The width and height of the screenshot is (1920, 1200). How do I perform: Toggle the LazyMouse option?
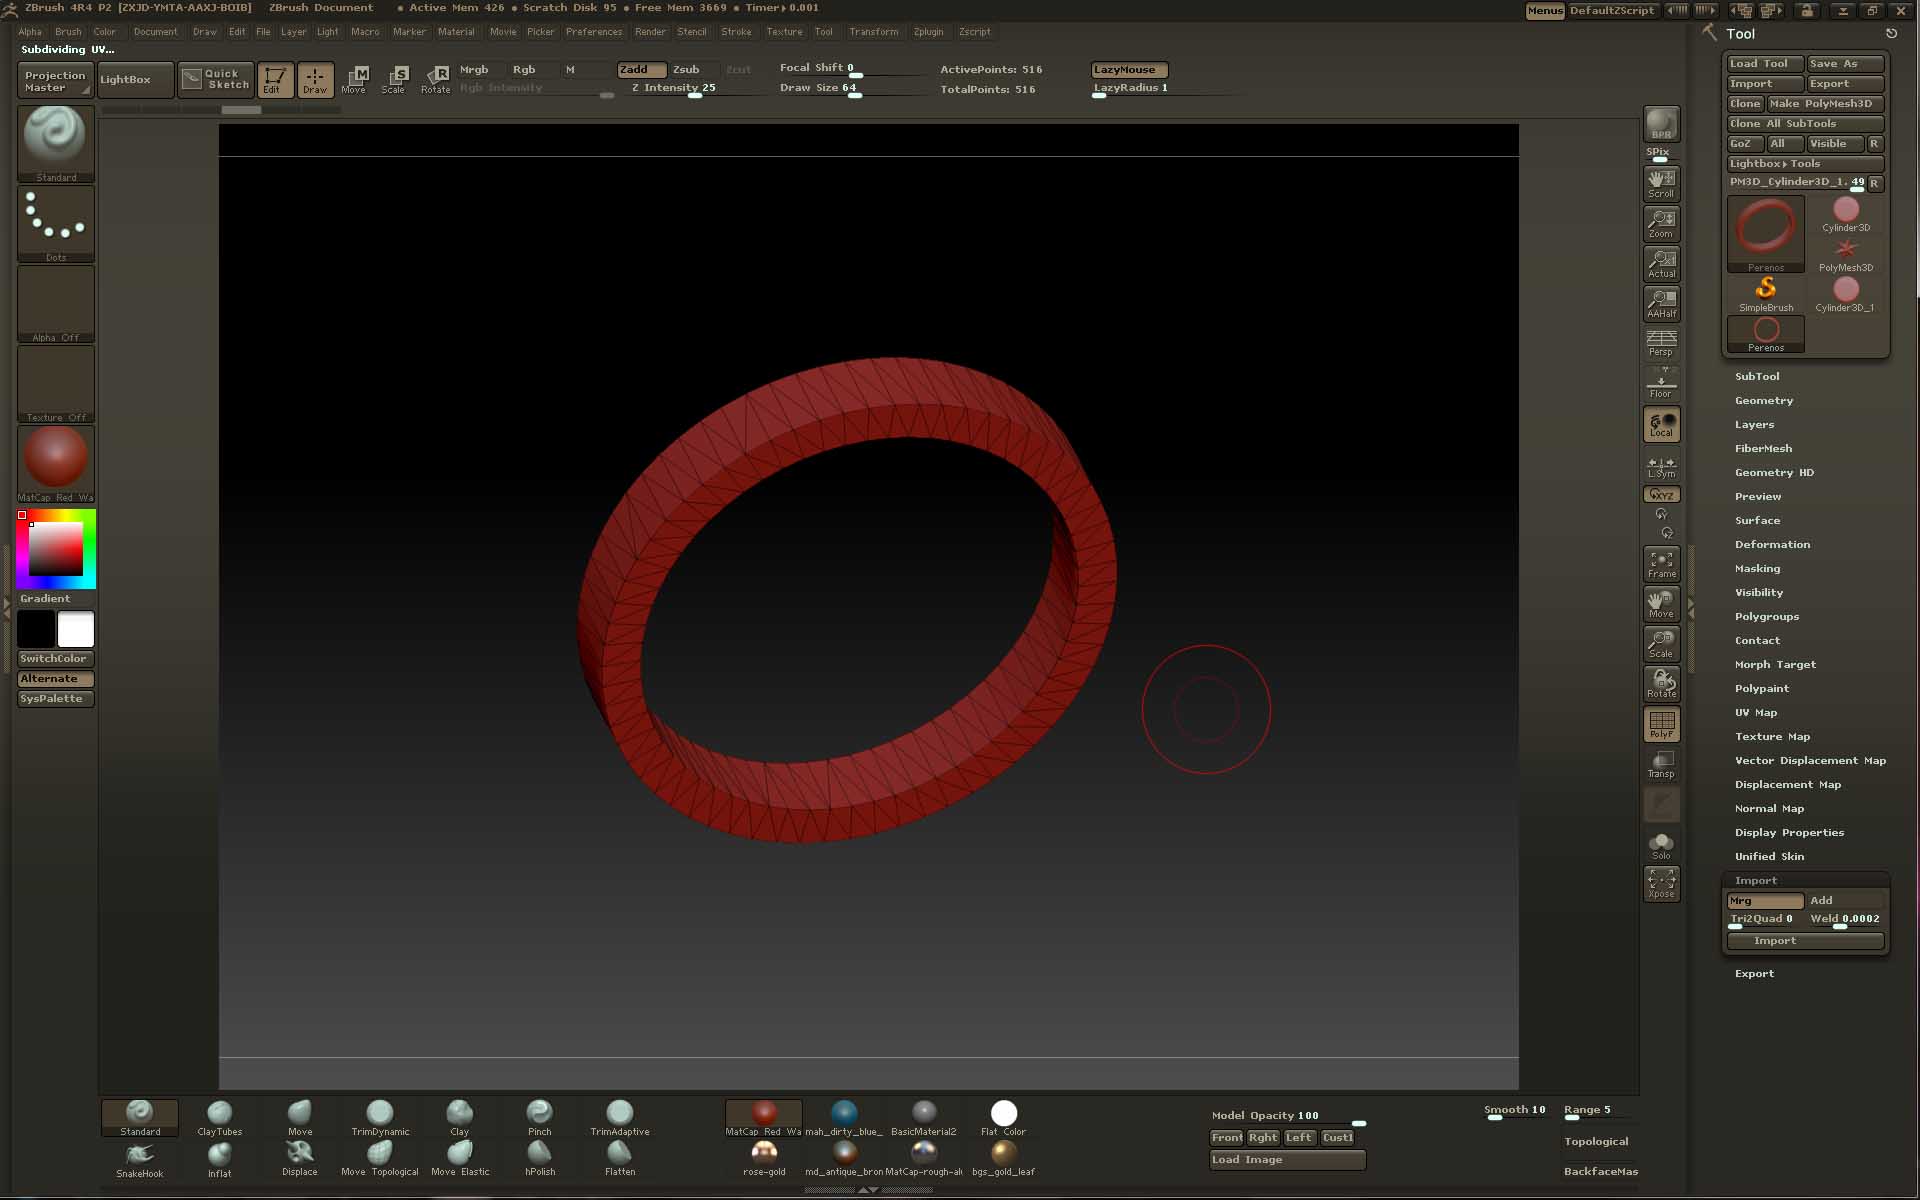tap(1128, 70)
